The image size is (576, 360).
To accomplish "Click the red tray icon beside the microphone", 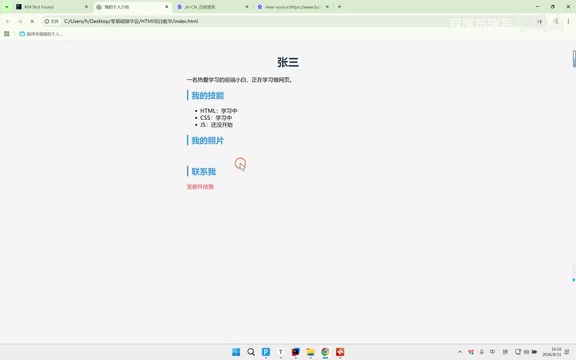I will (x=471, y=352).
